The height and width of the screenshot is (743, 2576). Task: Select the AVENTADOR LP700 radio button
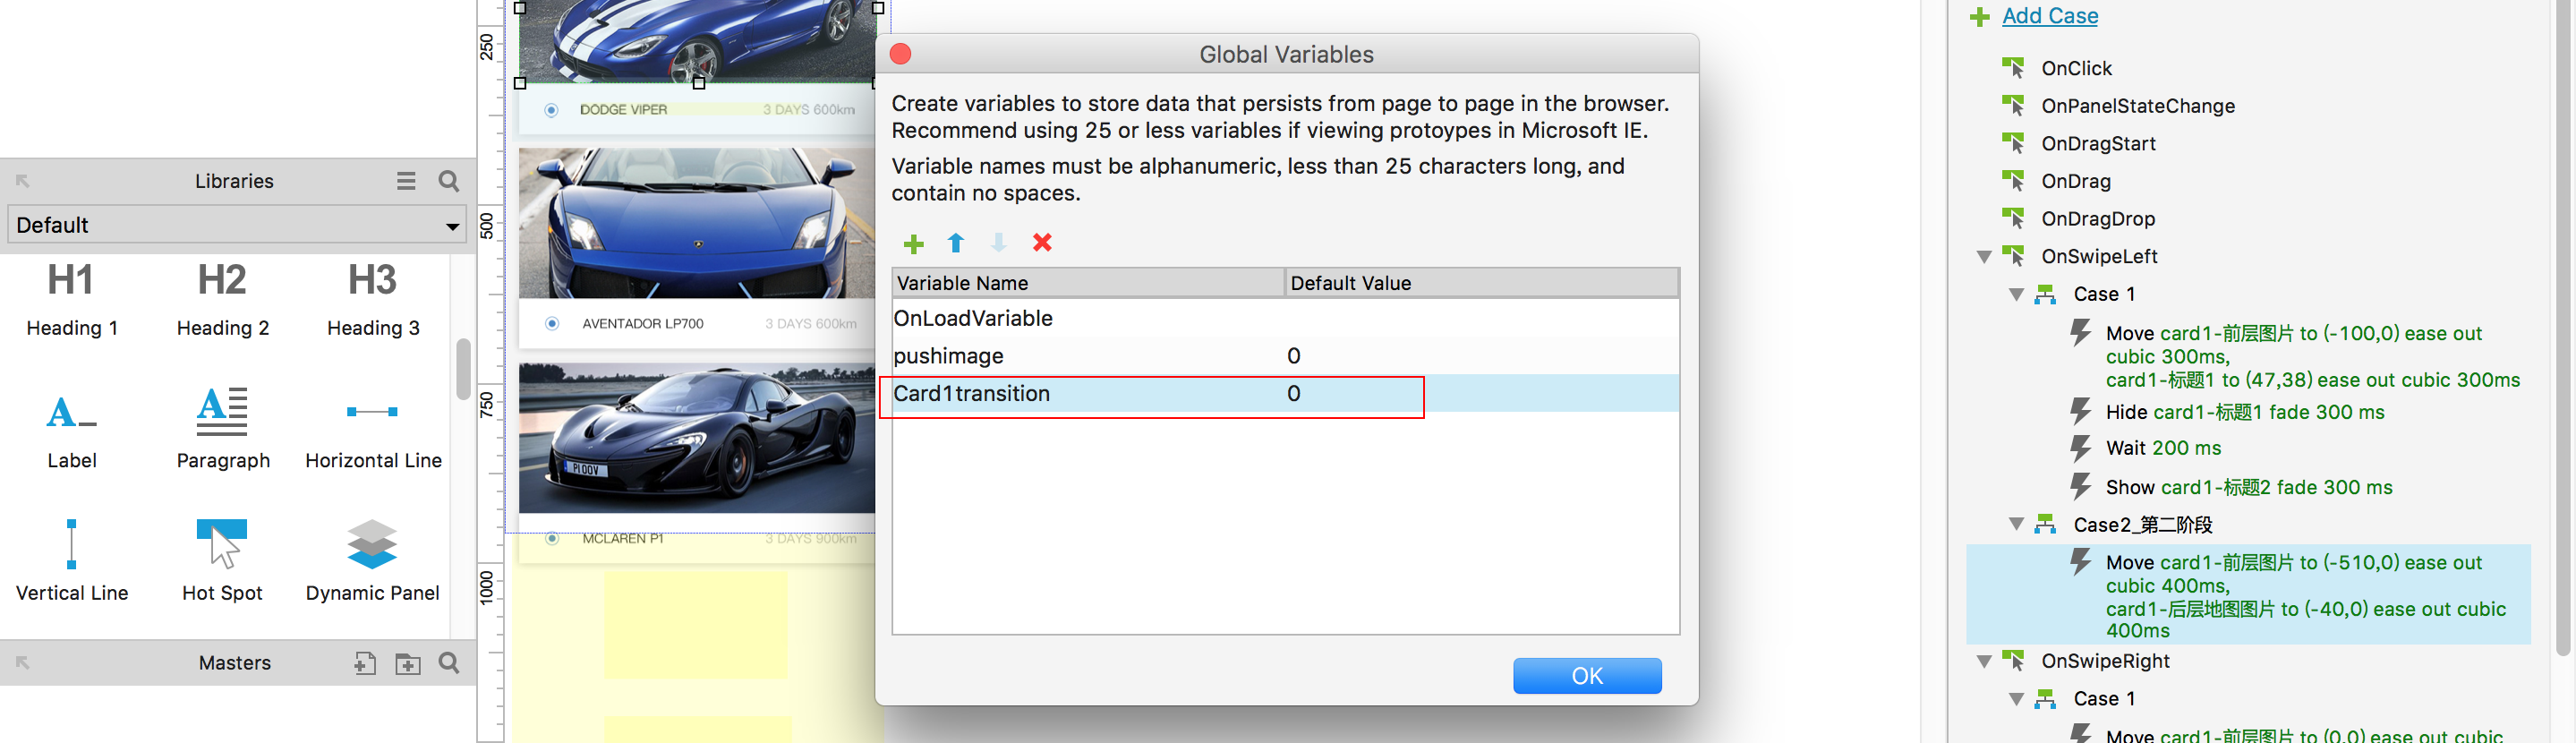[551, 324]
